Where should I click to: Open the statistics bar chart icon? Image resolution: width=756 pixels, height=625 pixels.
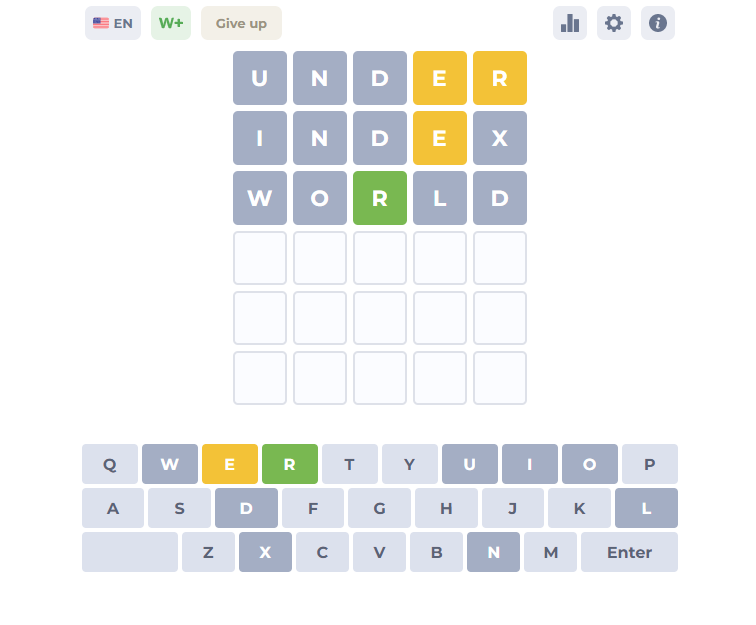tap(569, 23)
